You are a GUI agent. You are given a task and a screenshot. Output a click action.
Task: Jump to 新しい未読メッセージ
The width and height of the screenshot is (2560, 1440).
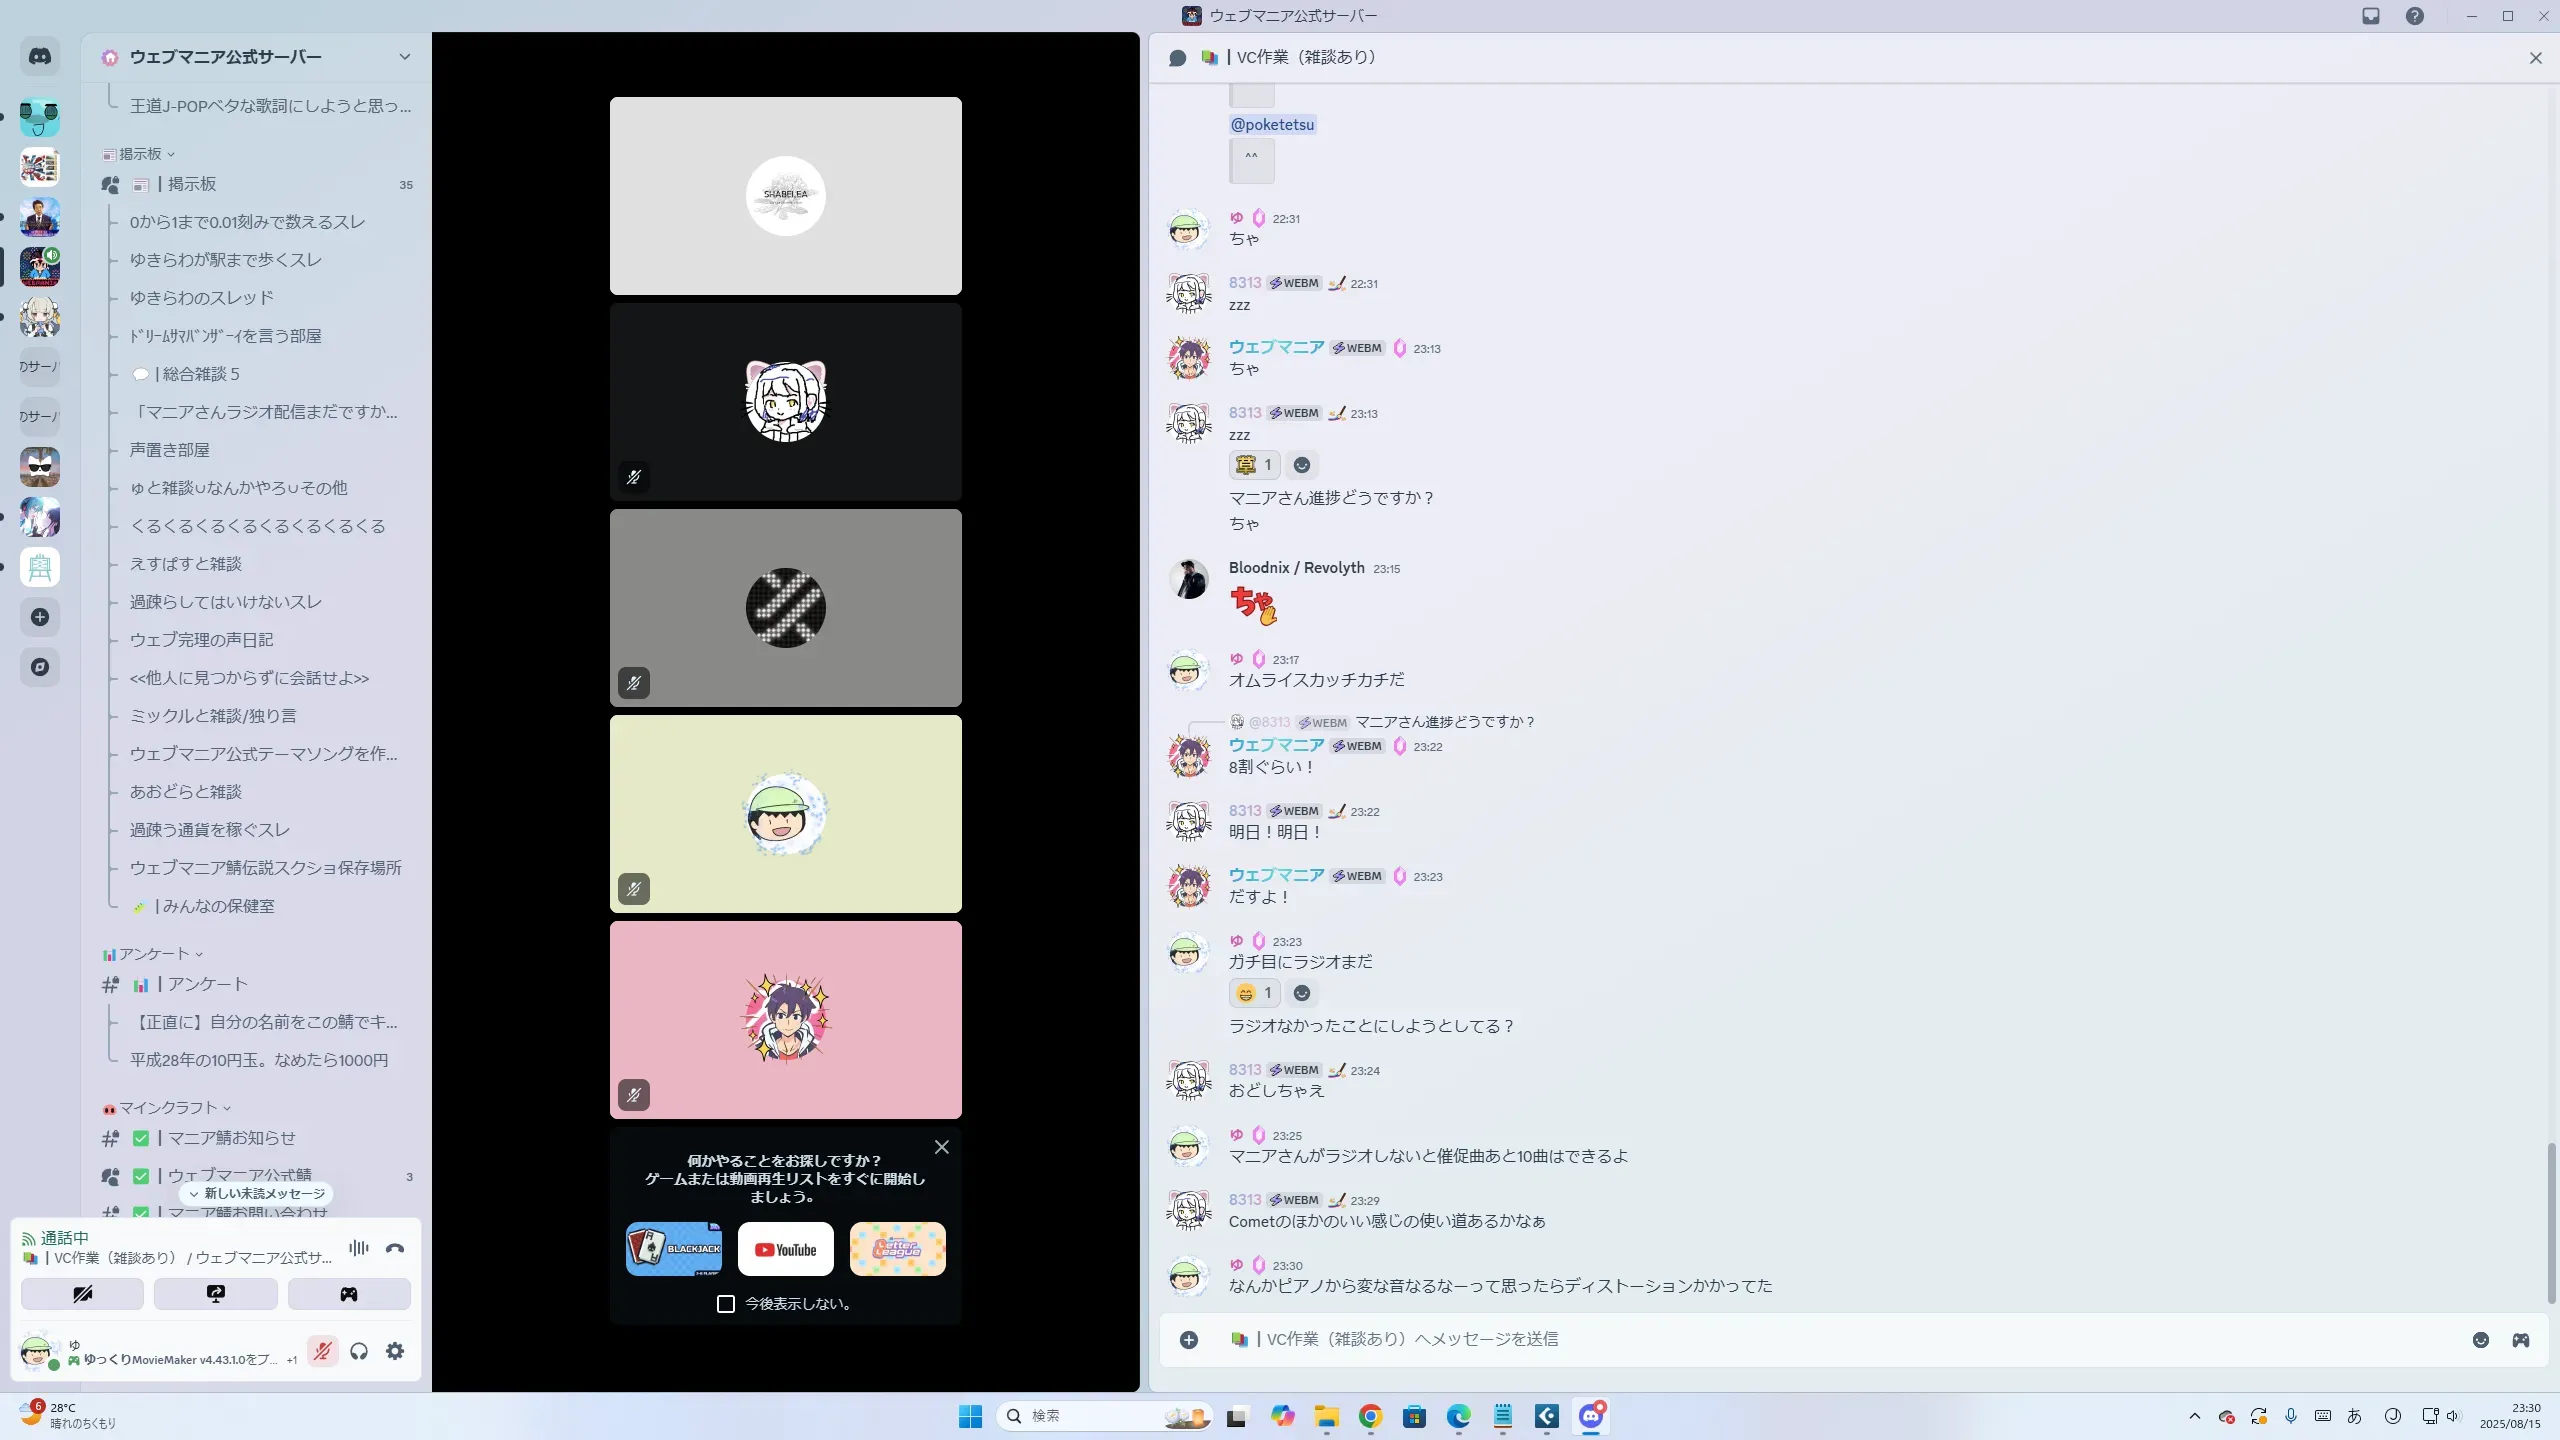[x=257, y=1193]
